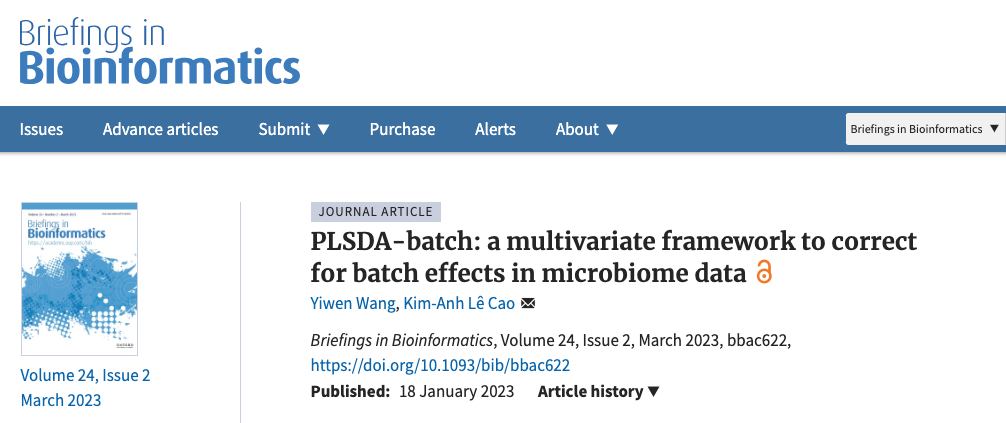Open the Briefings in Bioinformatics search scope dropdown
This screenshot has width=1006, height=423.
tap(924, 129)
